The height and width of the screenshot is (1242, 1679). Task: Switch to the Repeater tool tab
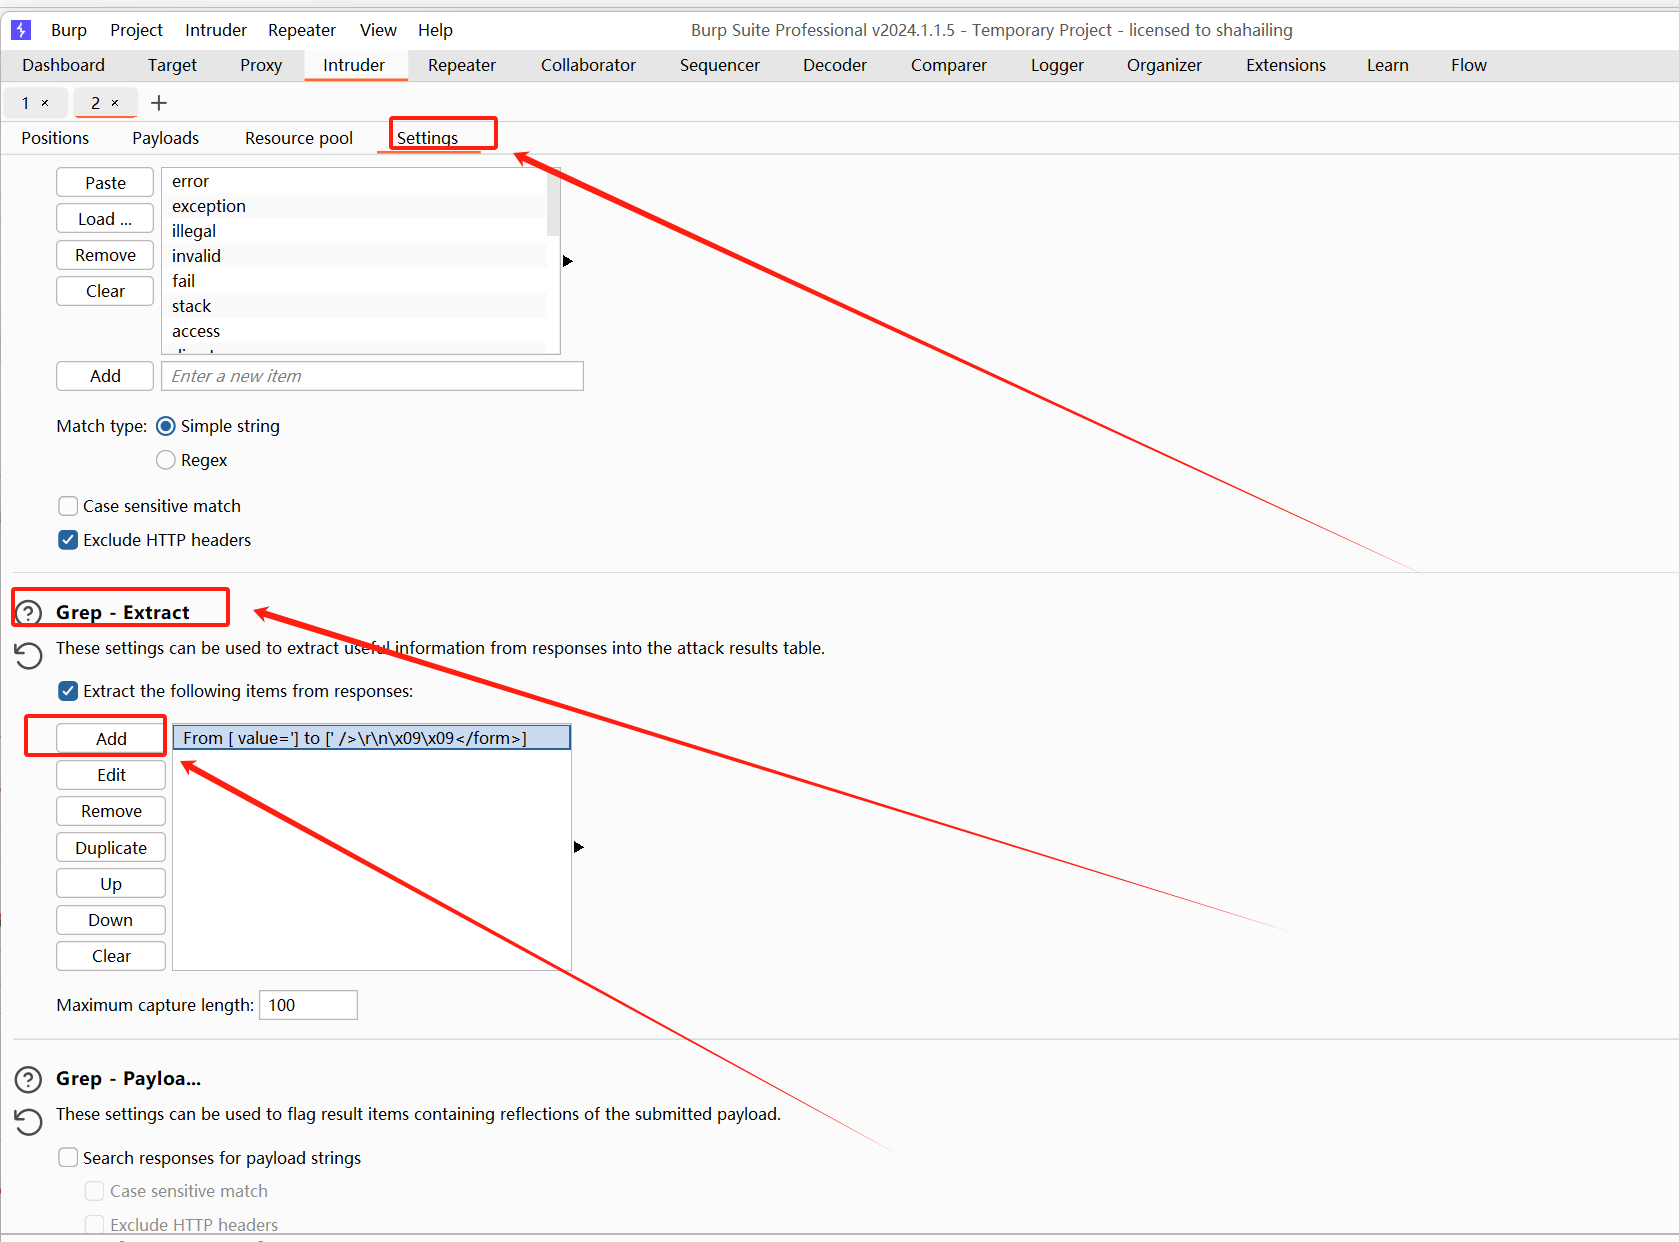coord(462,65)
